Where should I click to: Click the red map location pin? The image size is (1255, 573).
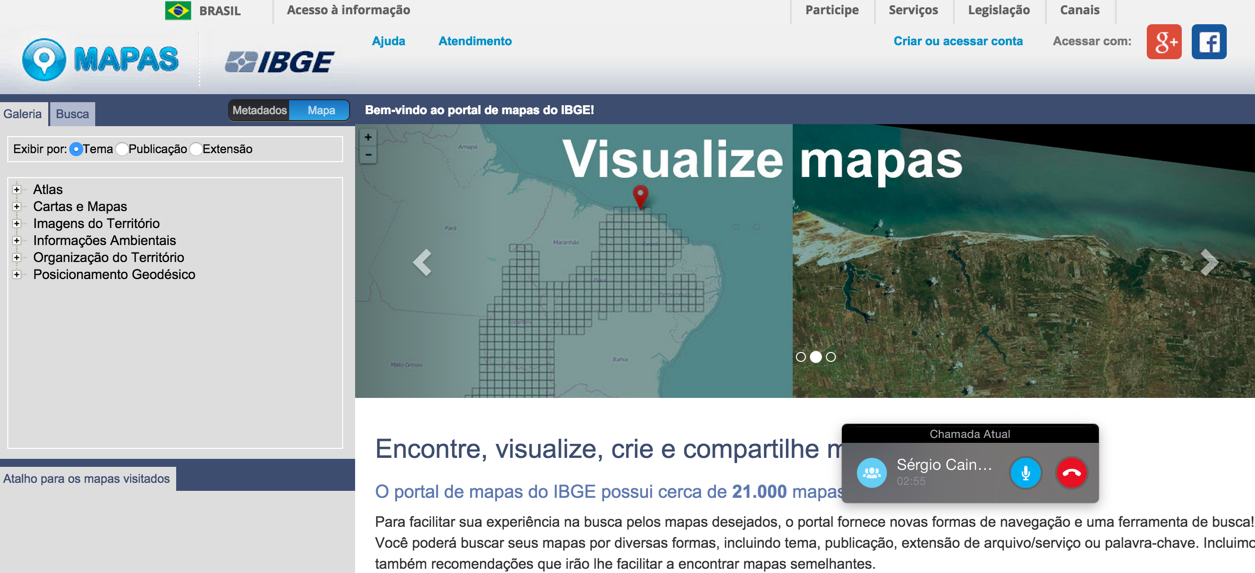pos(640,196)
